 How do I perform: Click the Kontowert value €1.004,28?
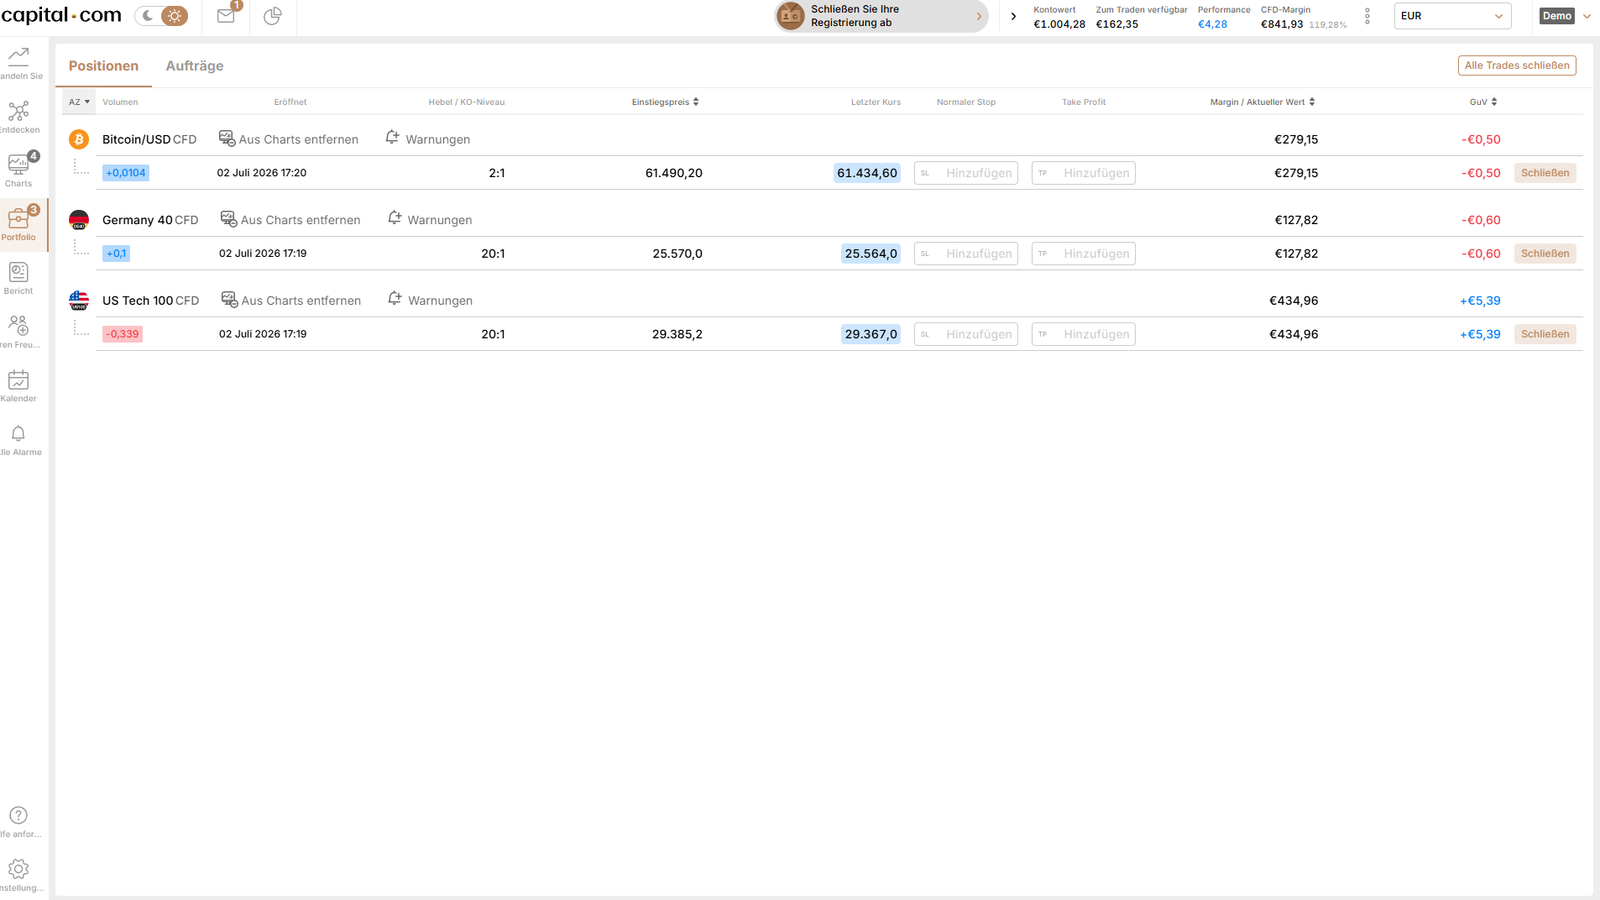pos(1059,24)
